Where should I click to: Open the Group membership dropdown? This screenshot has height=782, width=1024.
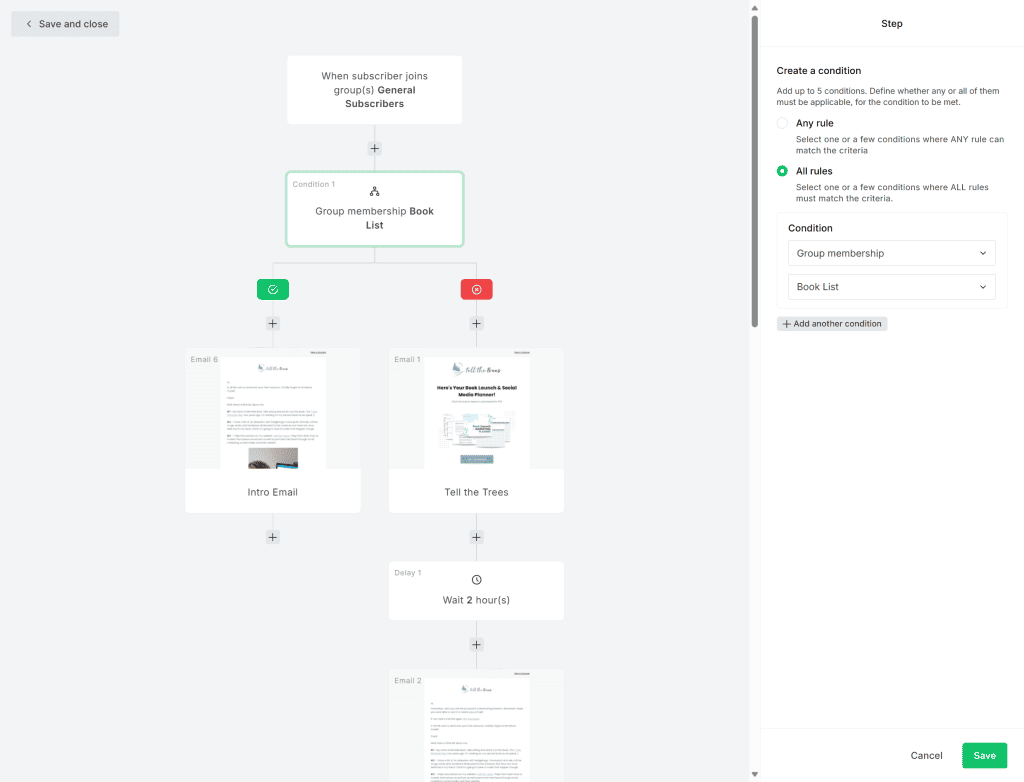891,253
